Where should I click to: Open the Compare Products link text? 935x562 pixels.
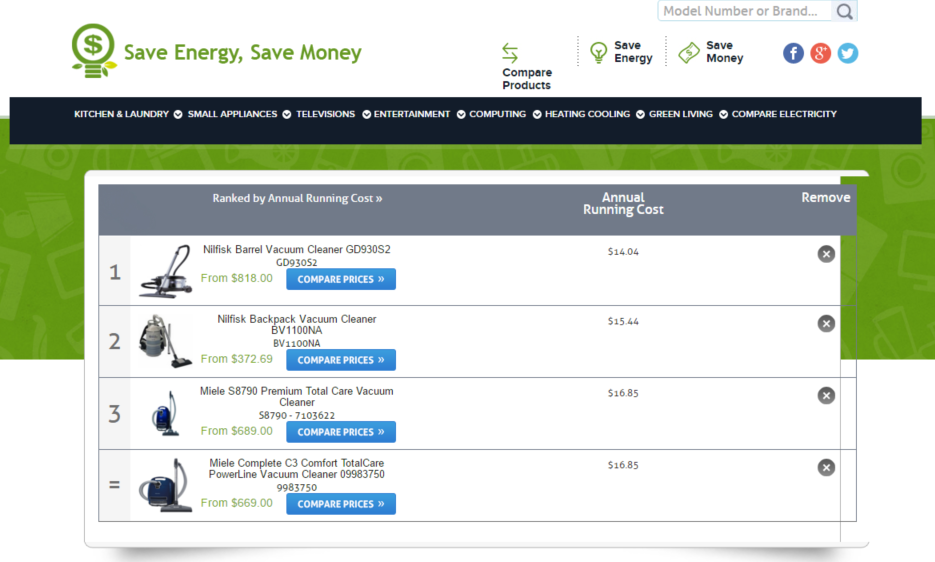coord(527,79)
